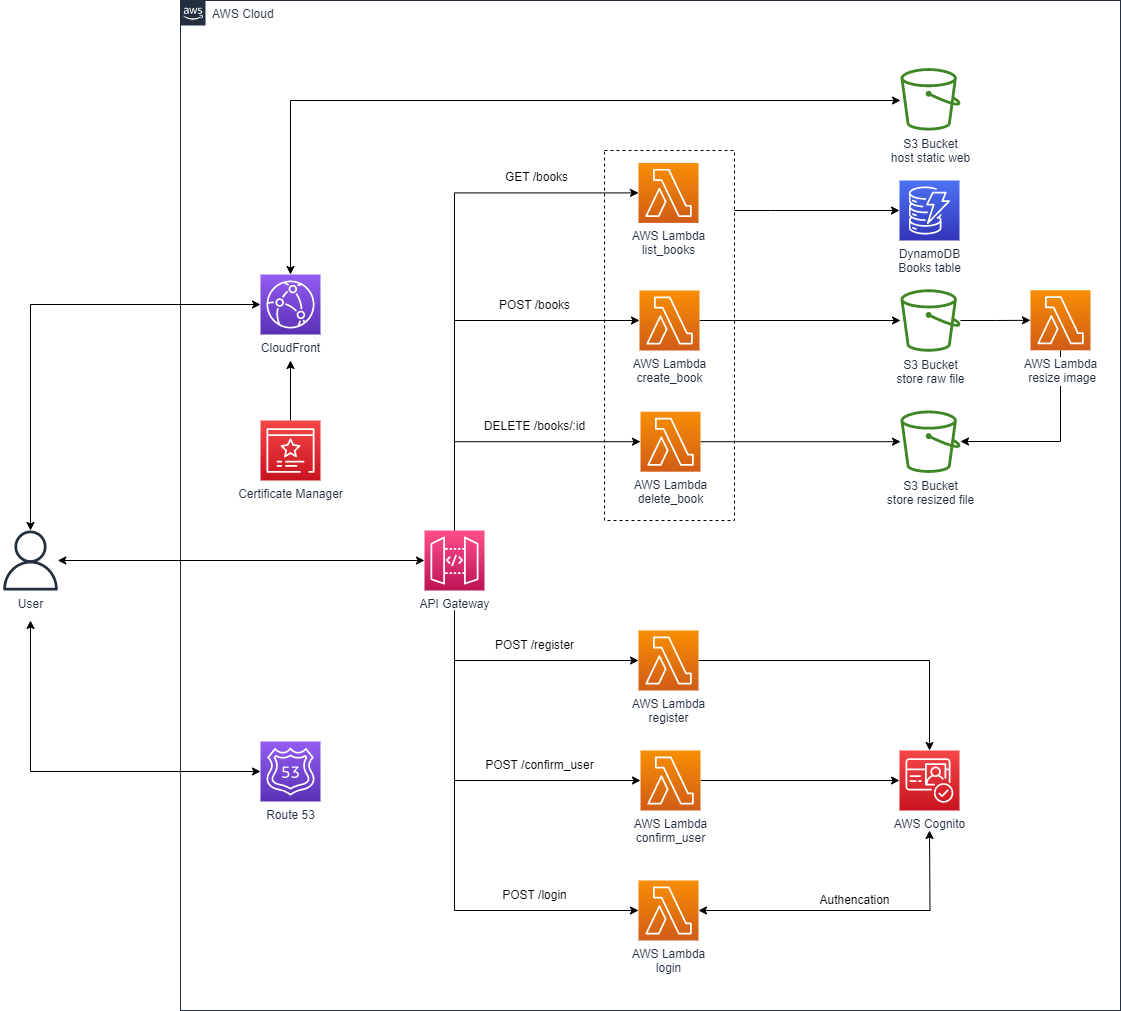The image size is (1121, 1011).
Task: Select the 'resize image' caption
Action: (1062, 378)
